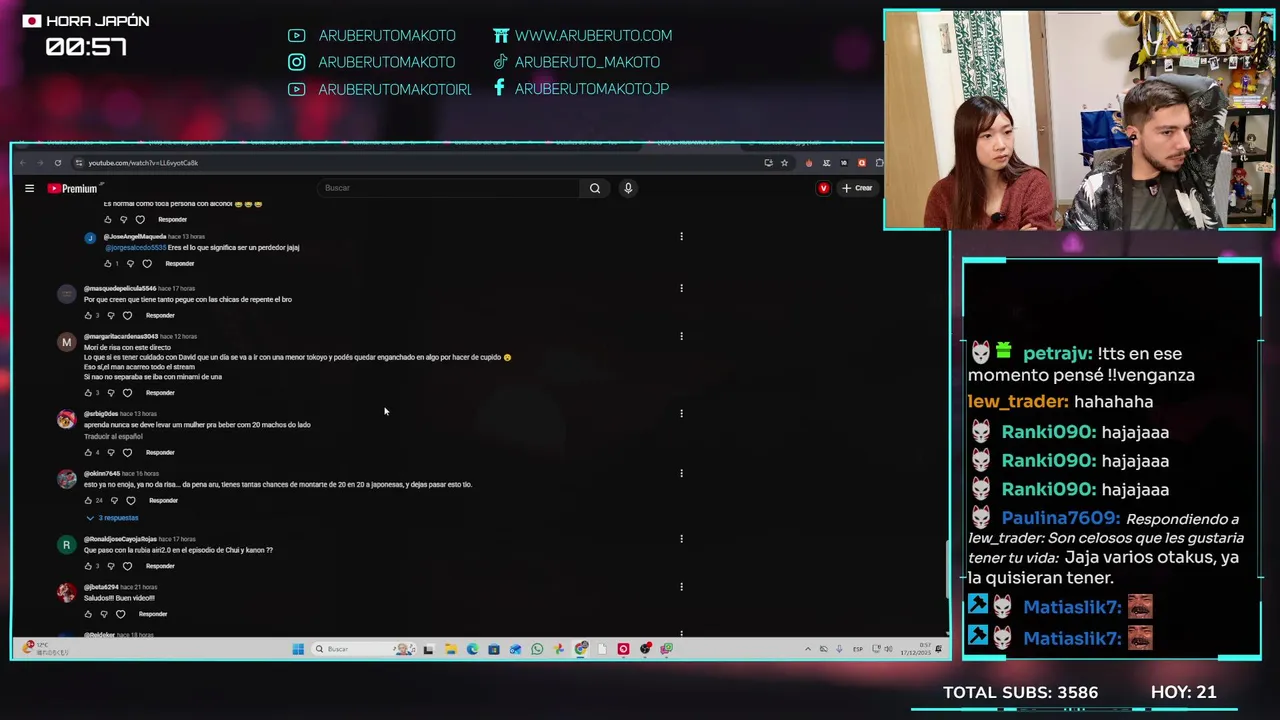
Task: Open the ESP language indicator in tray
Action: (858, 649)
